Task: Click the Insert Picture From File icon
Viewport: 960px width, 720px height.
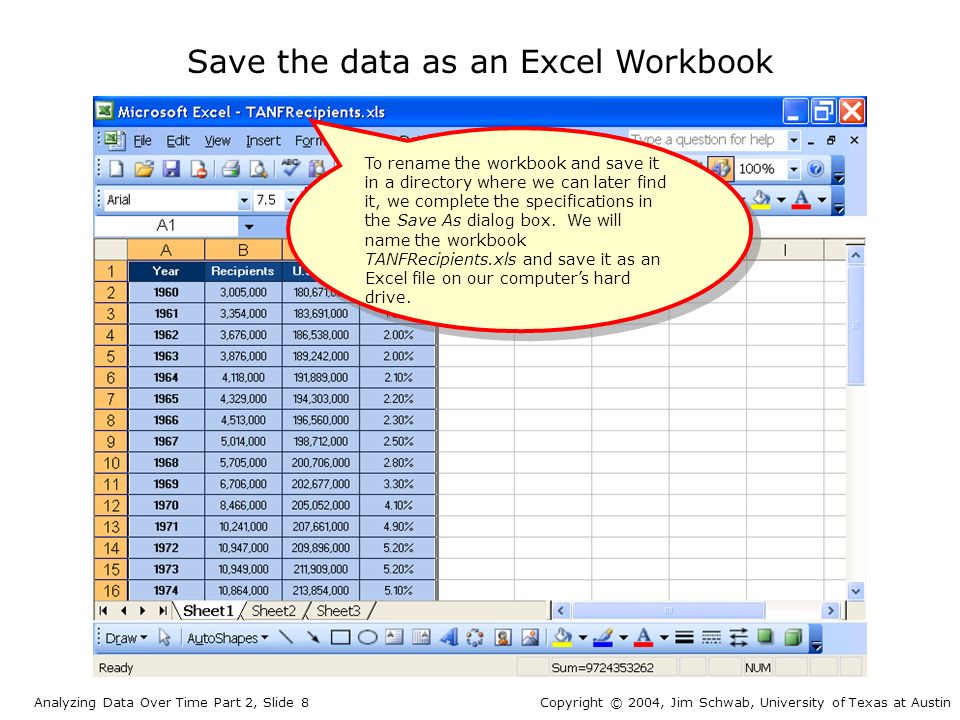Action: (530, 638)
